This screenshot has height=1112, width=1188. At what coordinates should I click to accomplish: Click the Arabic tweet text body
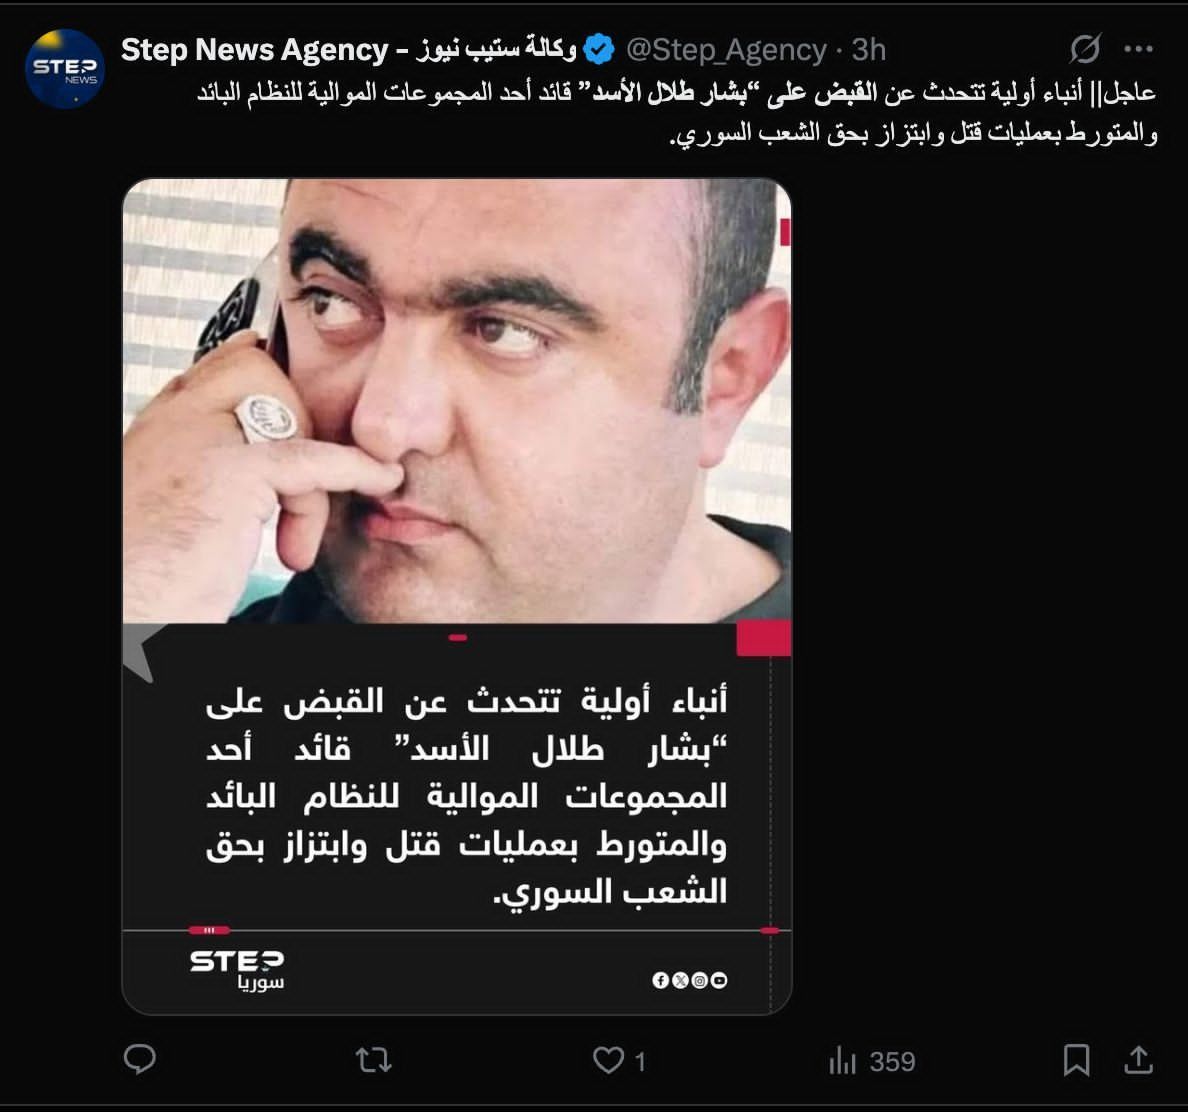coord(677,113)
